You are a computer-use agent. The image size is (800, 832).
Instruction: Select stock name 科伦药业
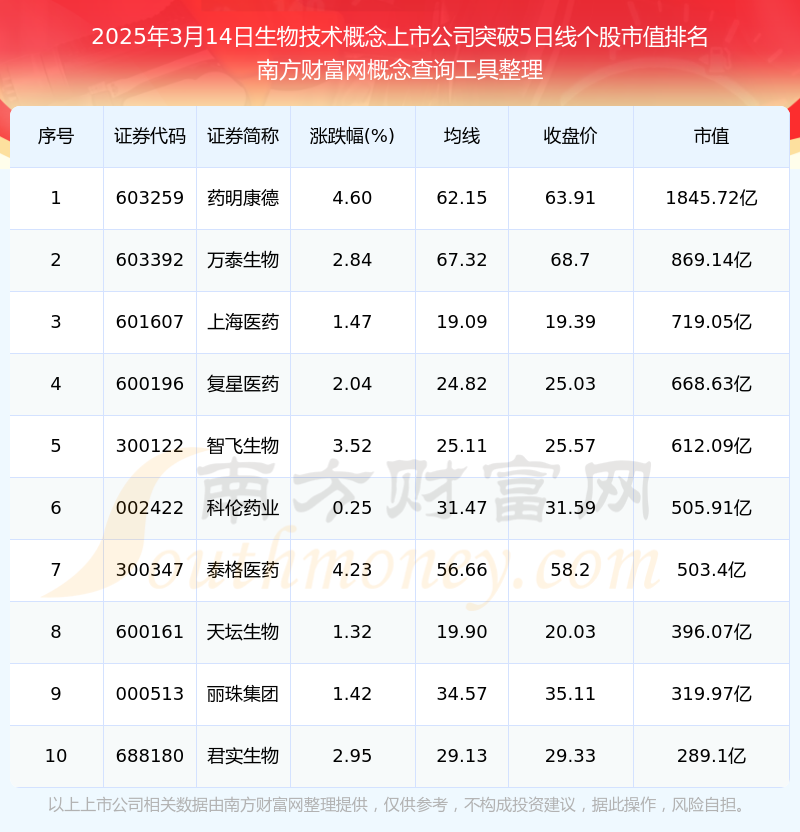[x=243, y=508]
